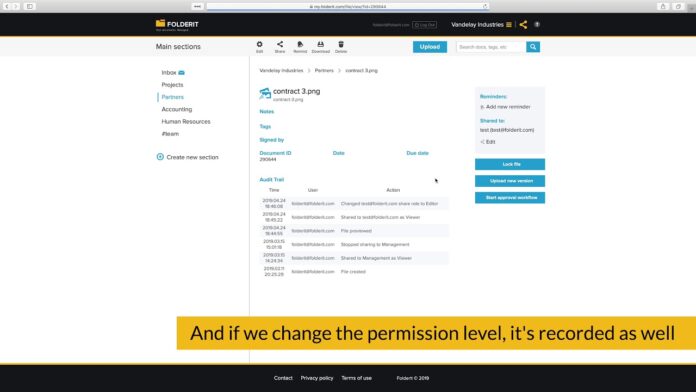
Task: Click the Remind bell icon
Action: tap(300, 44)
